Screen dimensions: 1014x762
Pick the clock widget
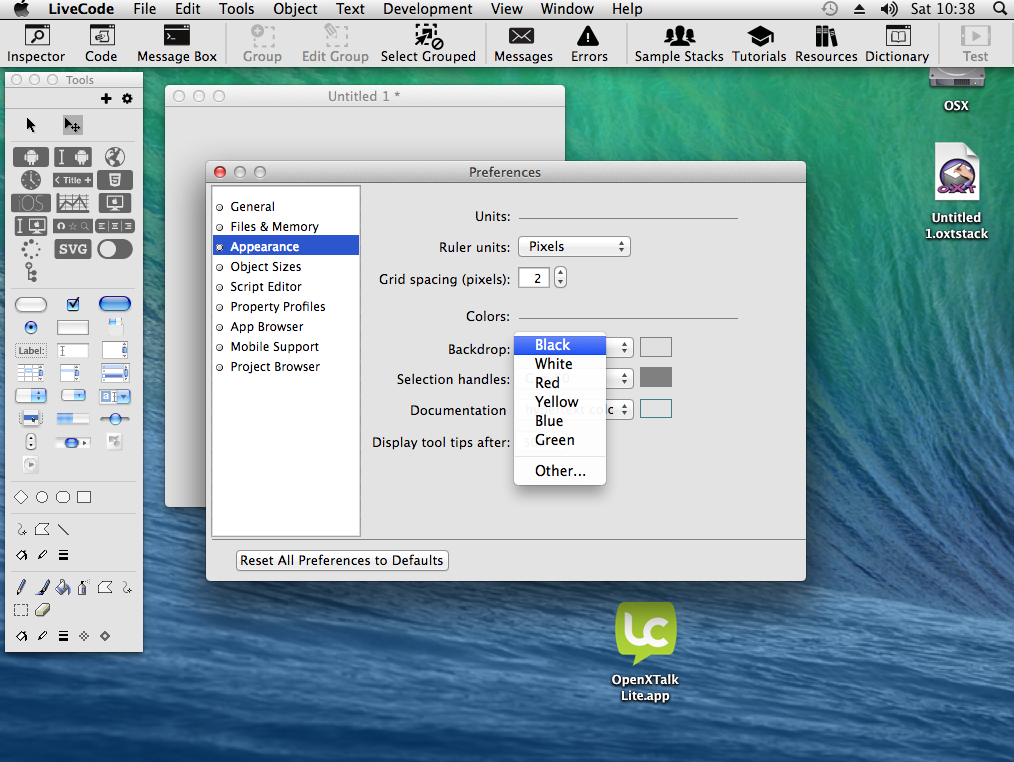(x=30, y=180)
